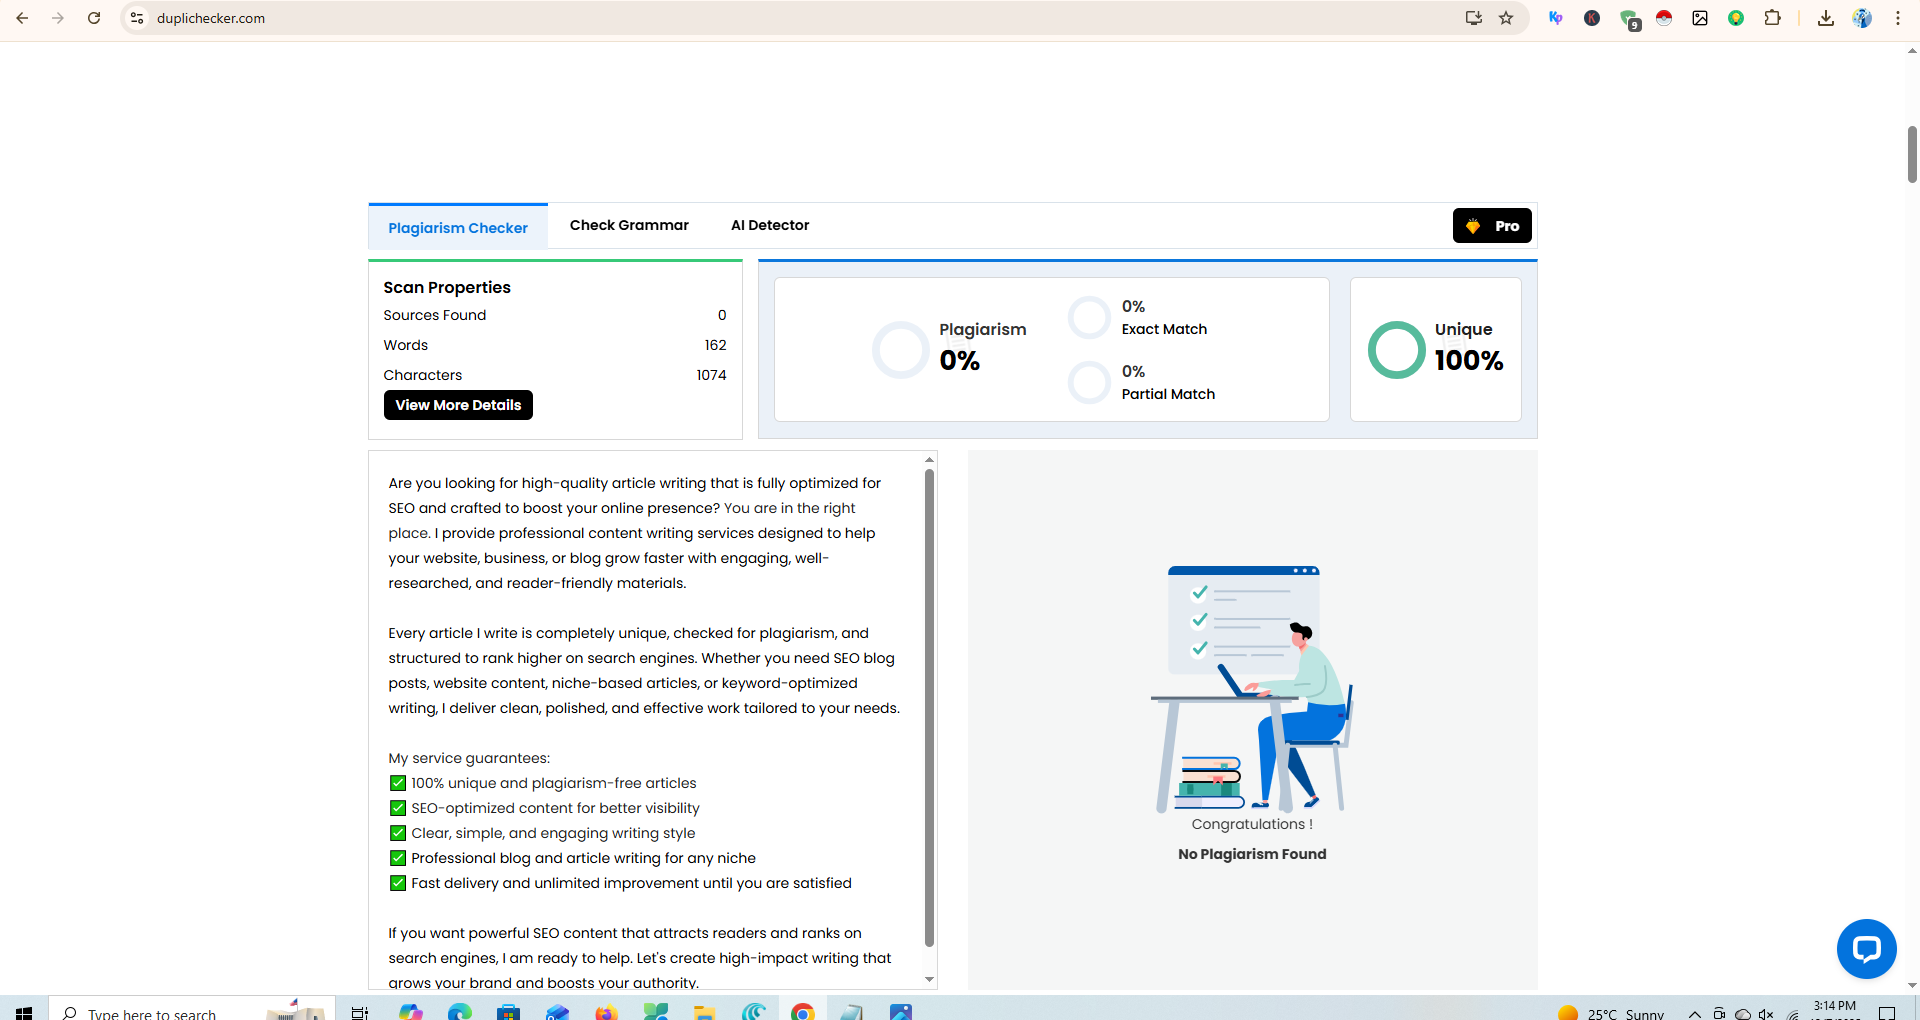Open the browser profile avatar menu

(1862, 18)
